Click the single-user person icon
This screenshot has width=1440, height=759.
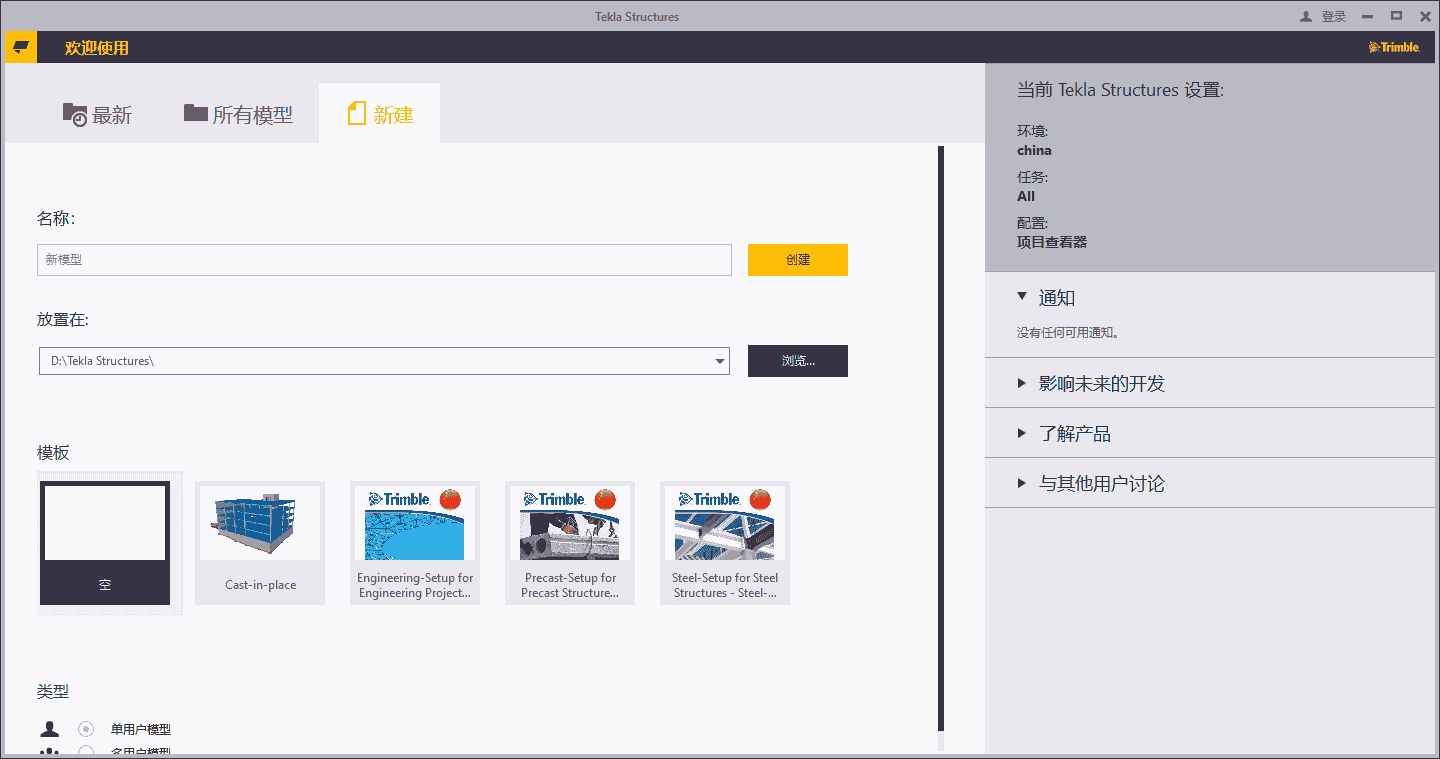50,729
